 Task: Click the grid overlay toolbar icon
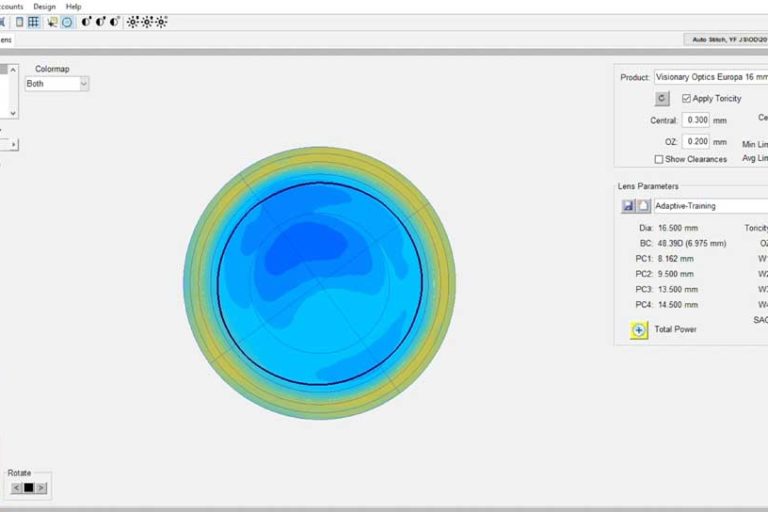click(x=33, y=21)
